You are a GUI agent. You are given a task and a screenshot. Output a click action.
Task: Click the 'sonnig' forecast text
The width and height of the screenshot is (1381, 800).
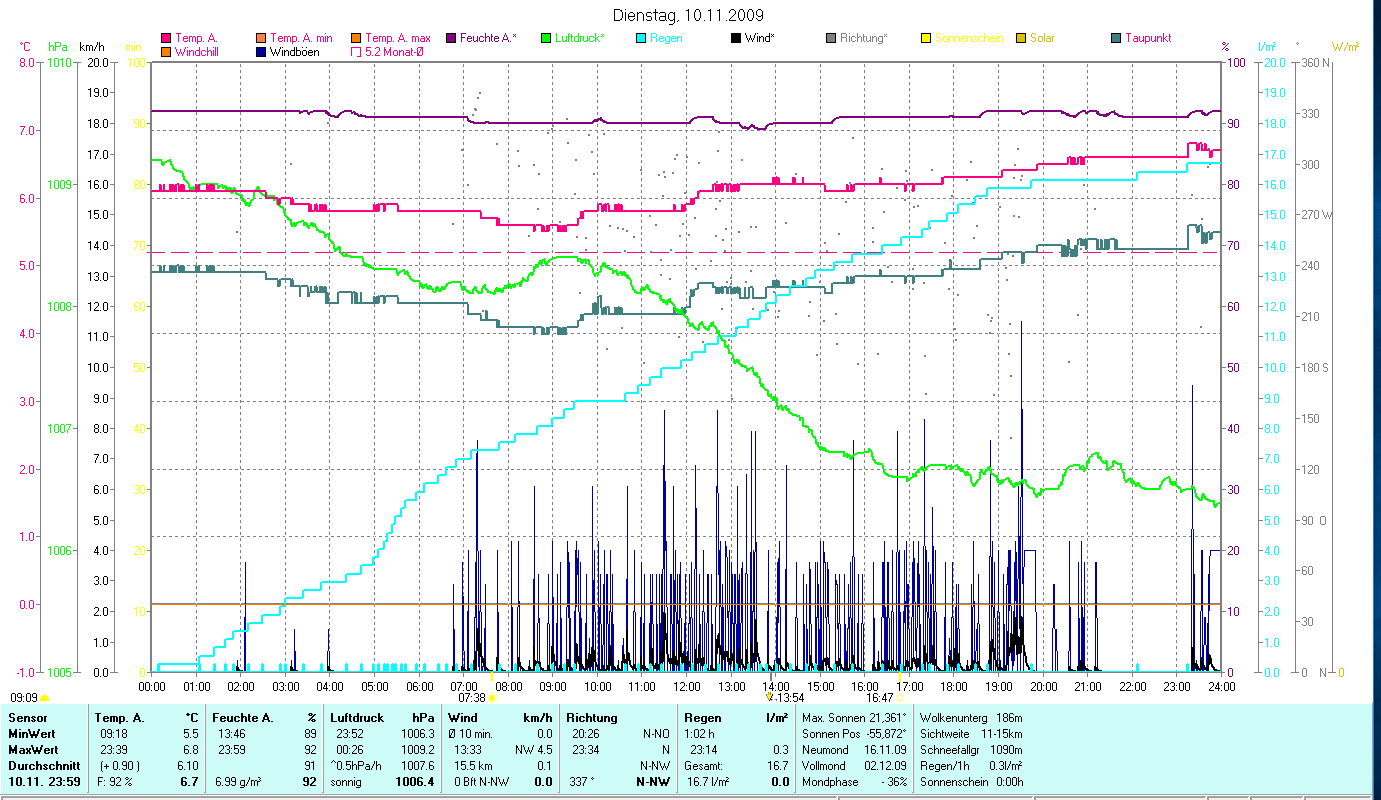click(x=346, y=782)
